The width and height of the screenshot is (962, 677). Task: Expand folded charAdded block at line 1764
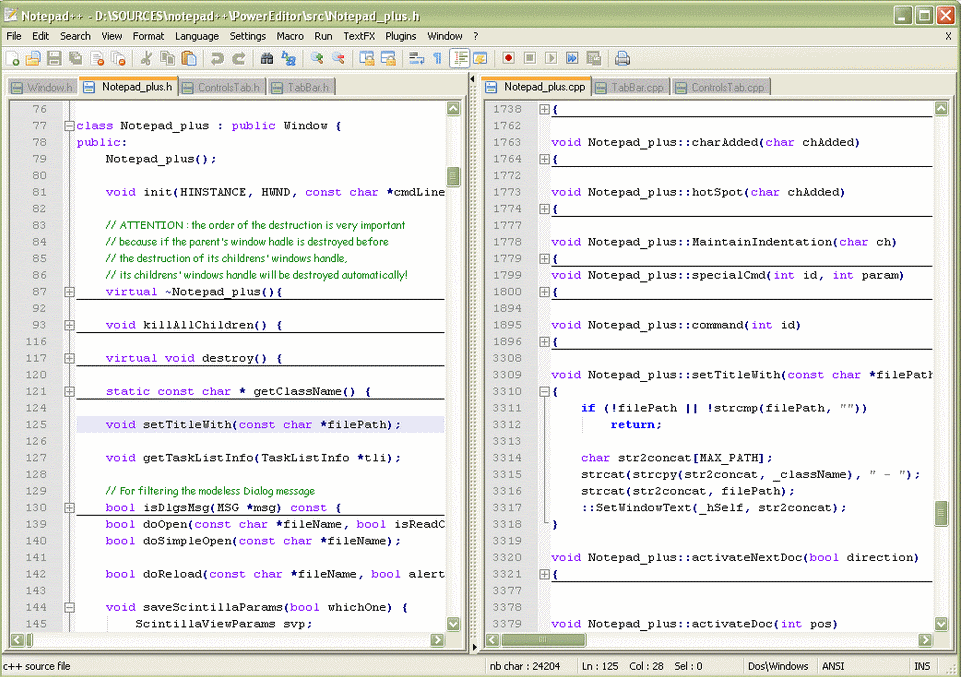point(544,159)
